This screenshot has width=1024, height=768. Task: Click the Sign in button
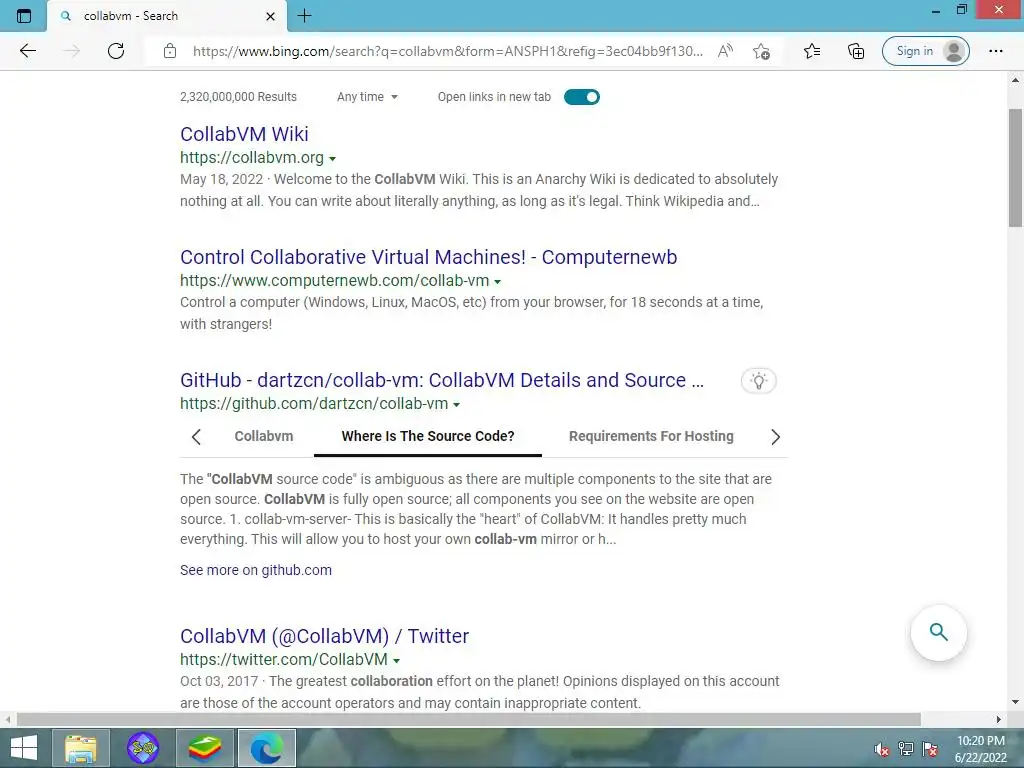(x=925, y=51)
